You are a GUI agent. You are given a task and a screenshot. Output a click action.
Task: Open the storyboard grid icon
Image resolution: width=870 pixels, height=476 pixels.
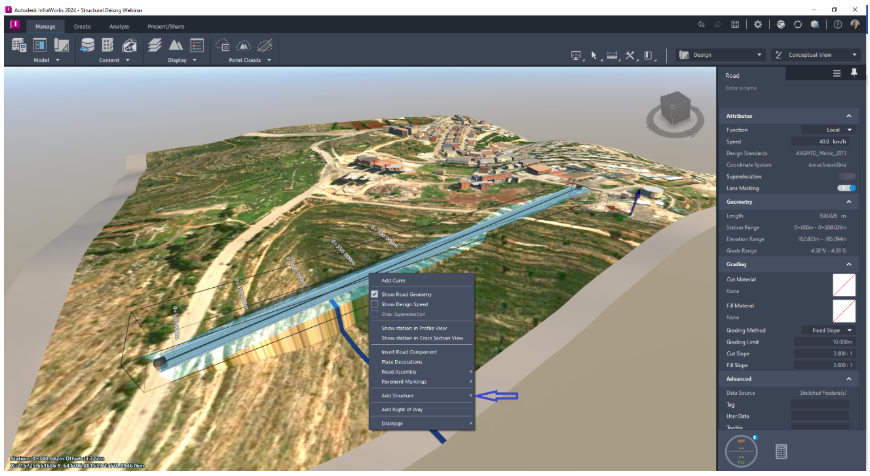pos(735,24)
